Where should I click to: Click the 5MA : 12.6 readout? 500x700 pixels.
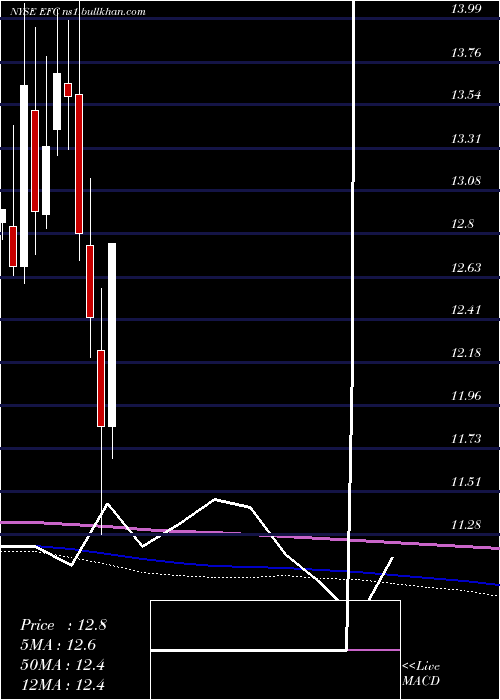58,645
